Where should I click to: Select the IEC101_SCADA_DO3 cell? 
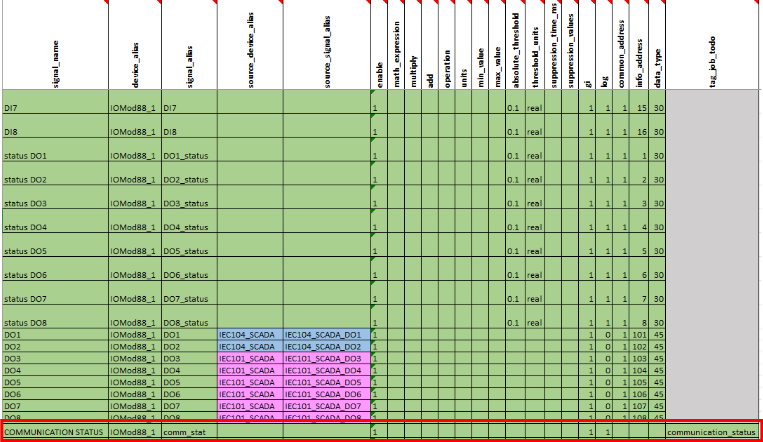click(x=327, y=358)
